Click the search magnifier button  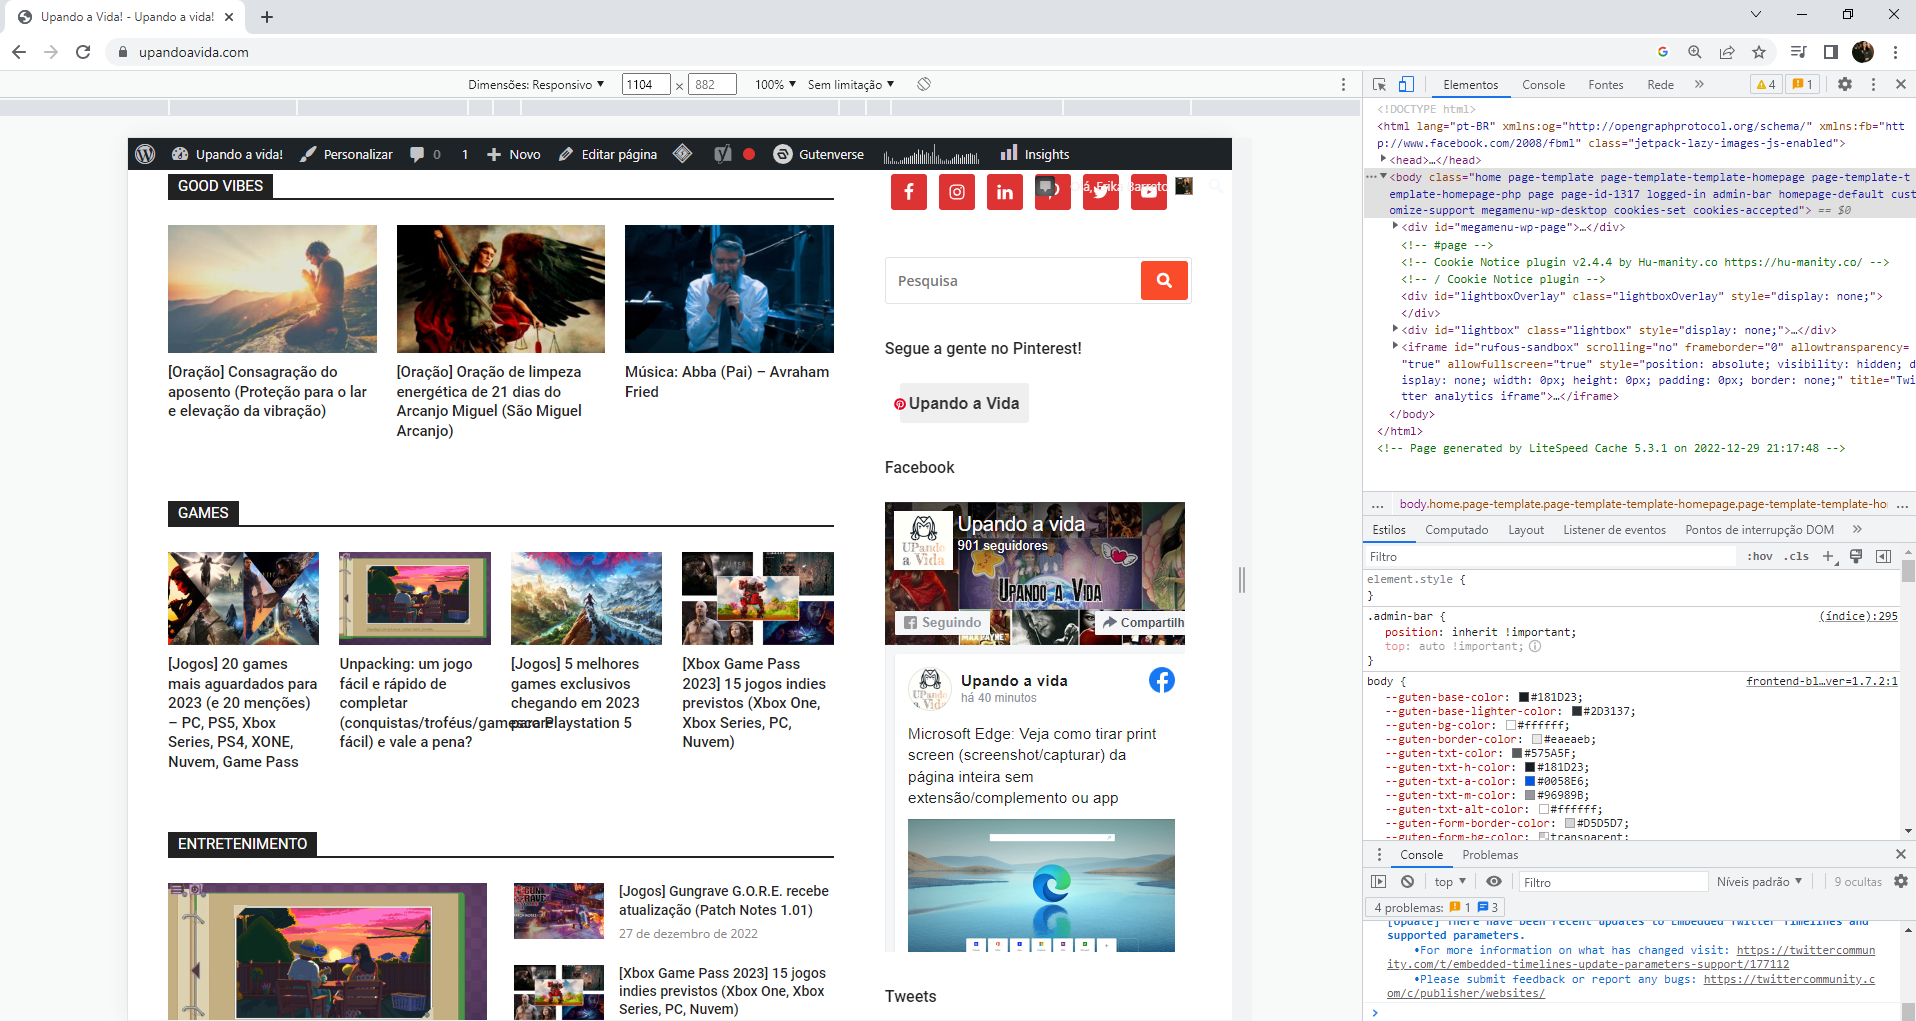pyautogui.click(x=1163, y=280)
